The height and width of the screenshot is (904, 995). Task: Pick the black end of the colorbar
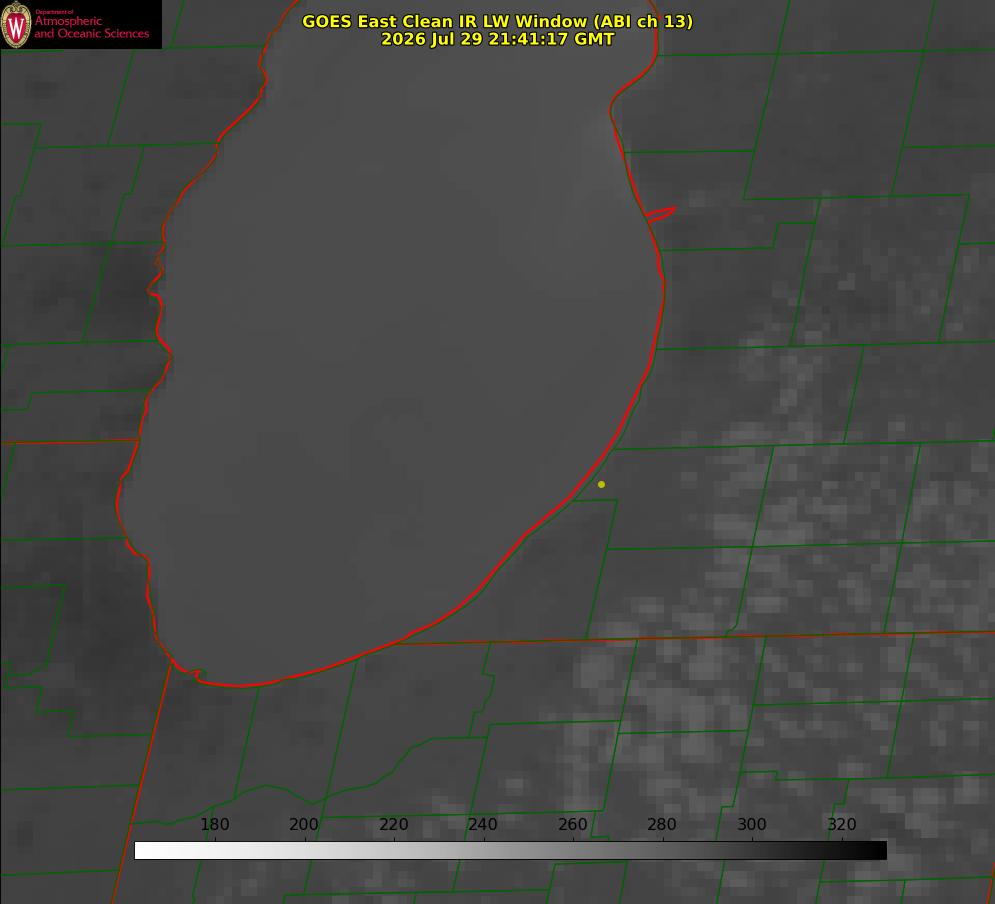878,850
